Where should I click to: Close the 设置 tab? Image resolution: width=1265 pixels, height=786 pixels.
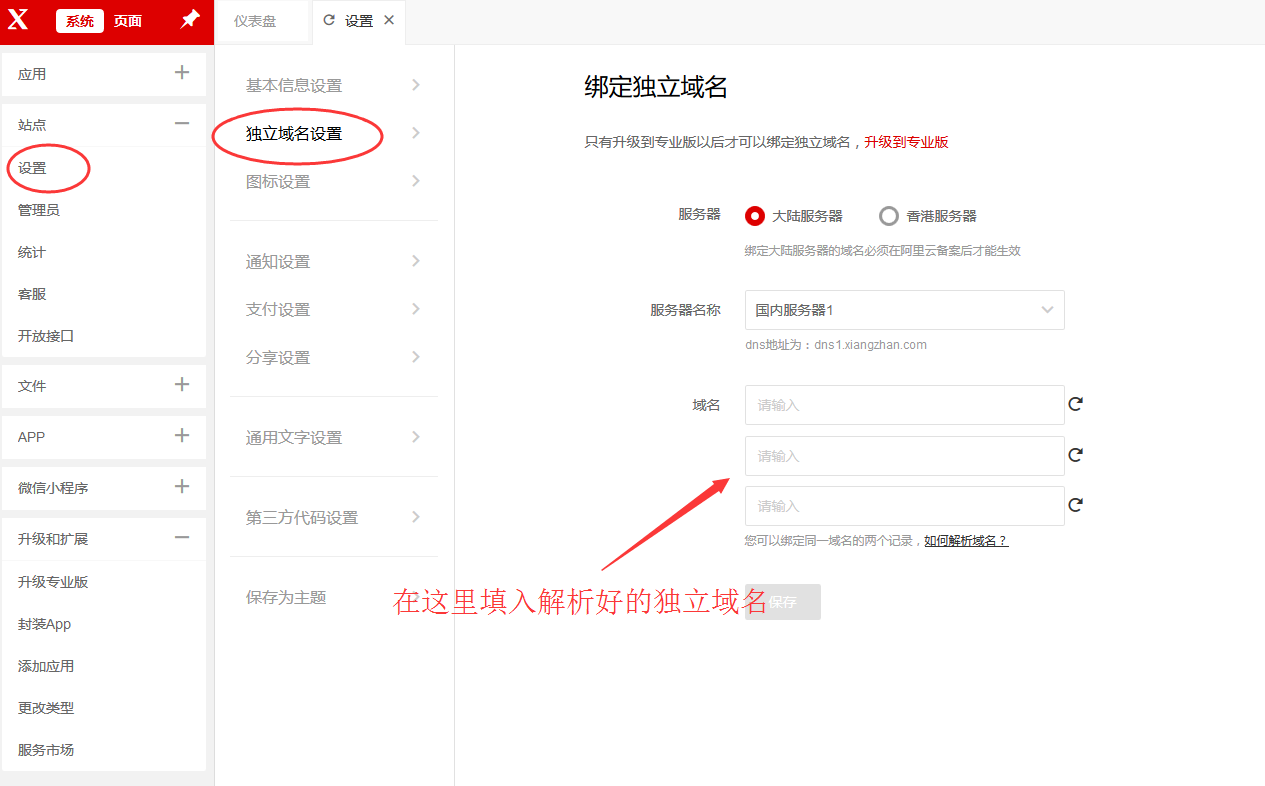coord(389,20)
